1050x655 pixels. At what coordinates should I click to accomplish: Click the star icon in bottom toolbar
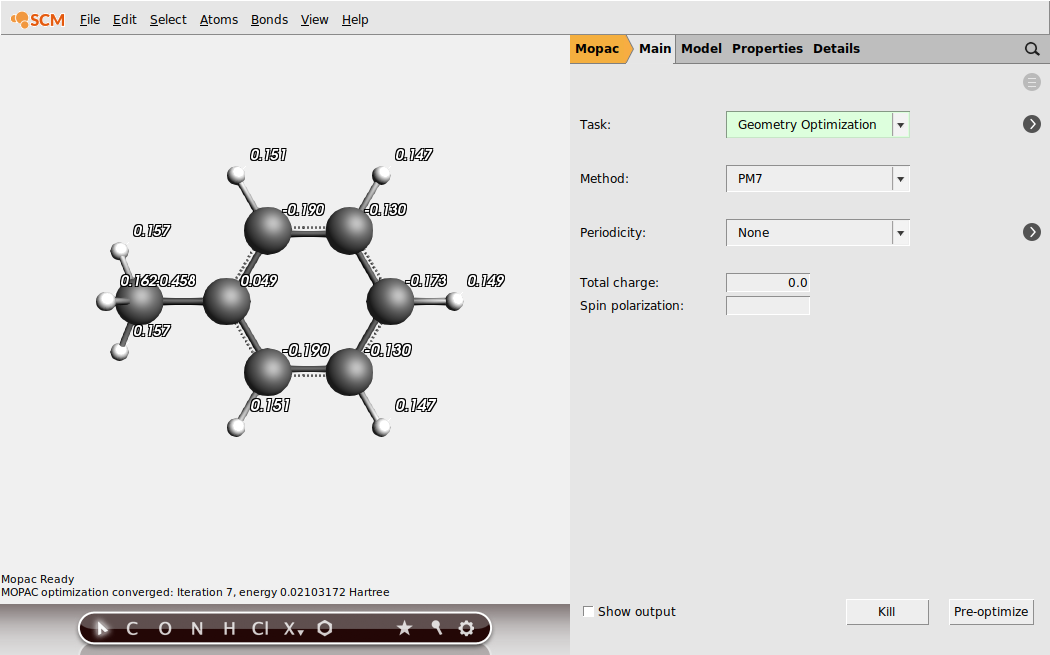coord(404,628)
